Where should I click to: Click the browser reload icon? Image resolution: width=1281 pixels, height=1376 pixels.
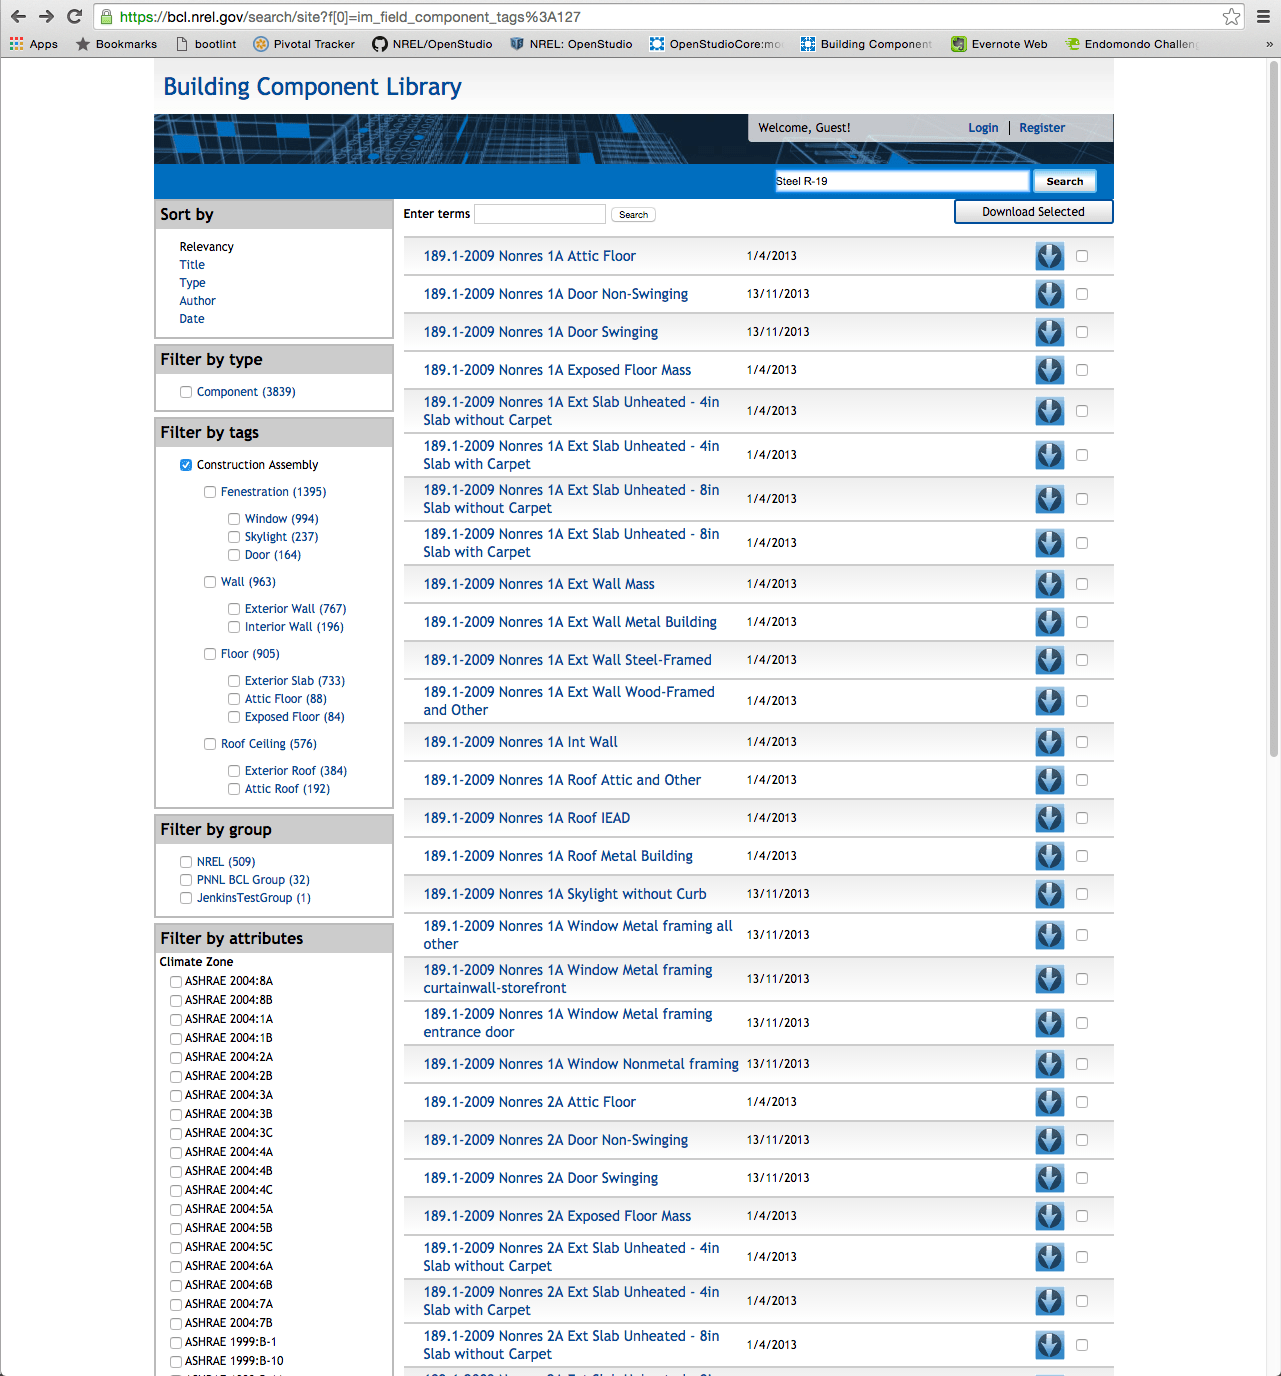pyautogui.click(x=73, y=16)
